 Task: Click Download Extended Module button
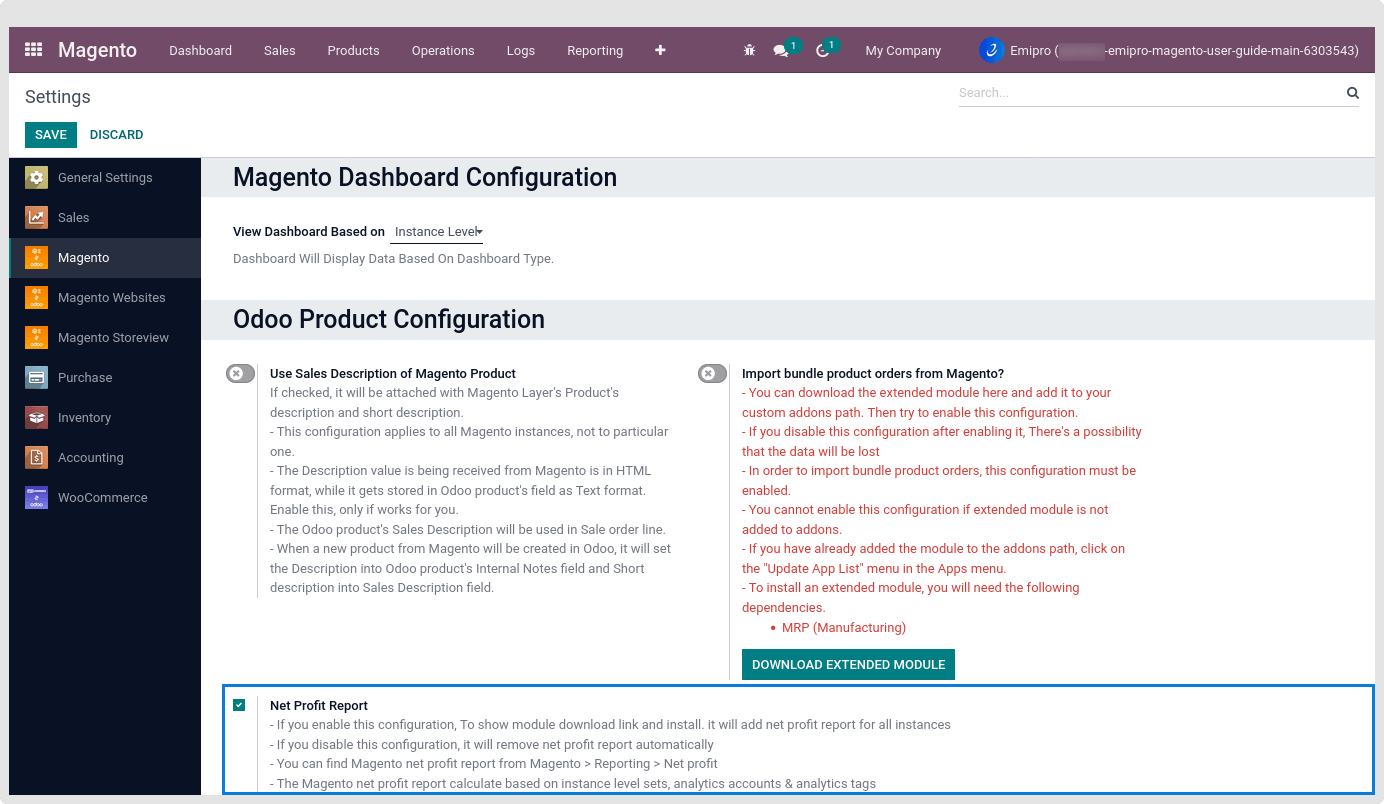coord(848,665)
